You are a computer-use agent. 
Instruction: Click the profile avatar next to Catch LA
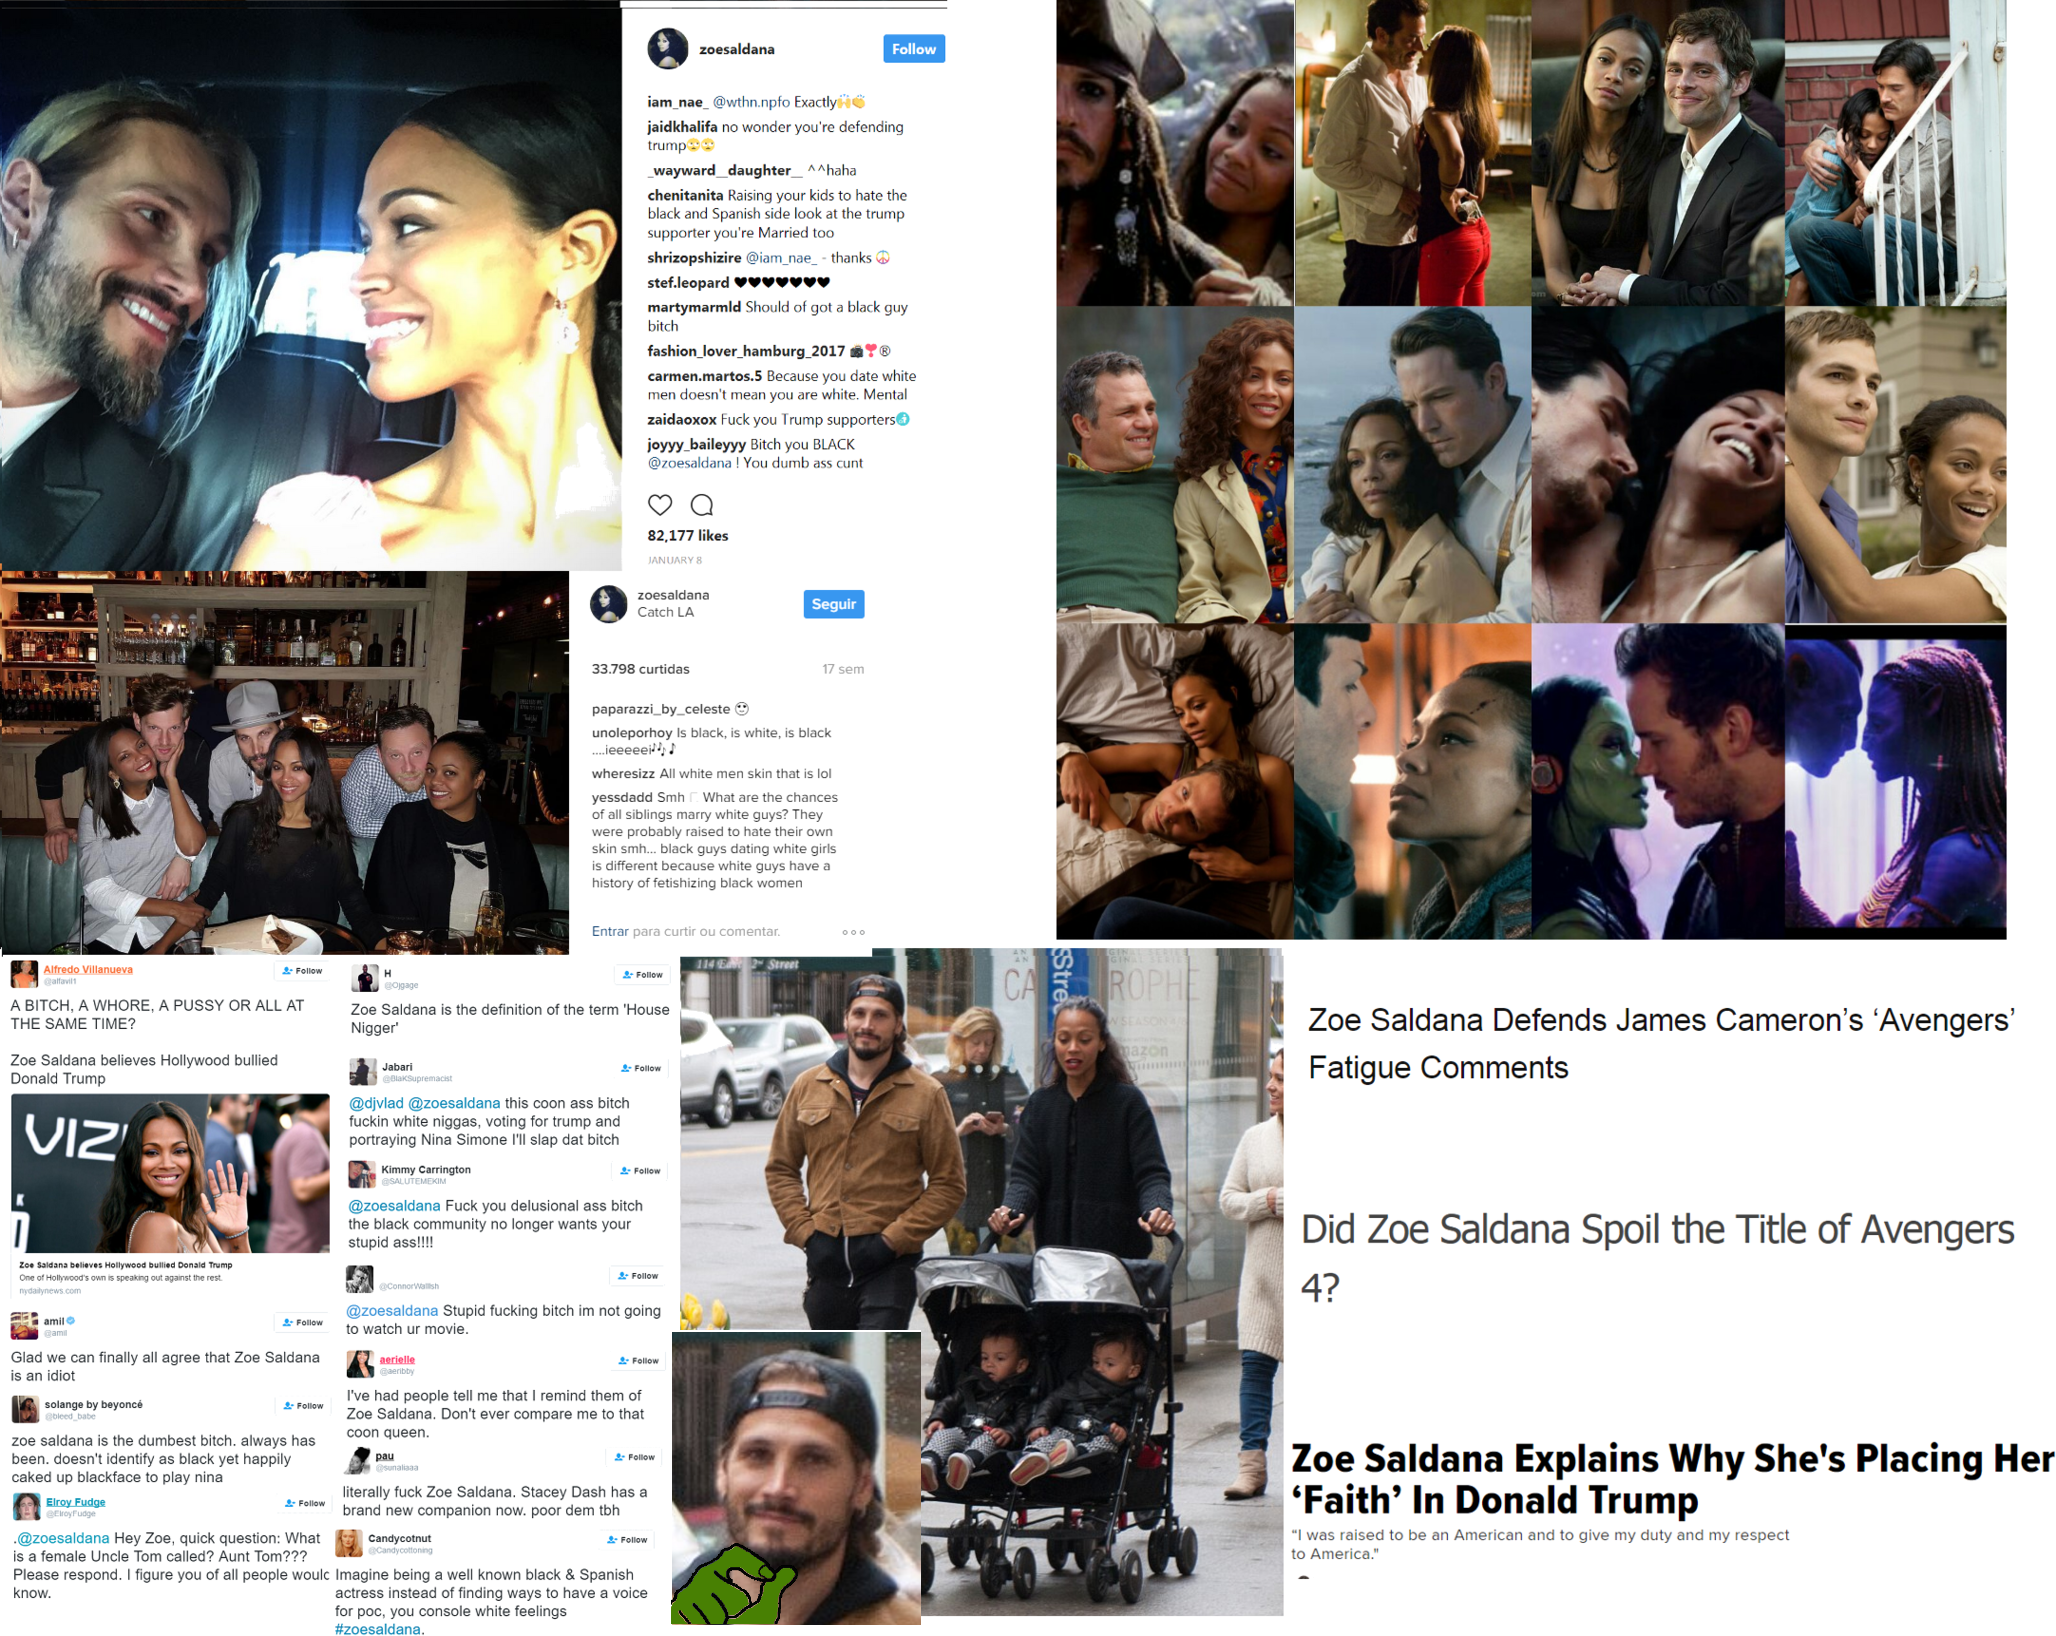(608, 604)
